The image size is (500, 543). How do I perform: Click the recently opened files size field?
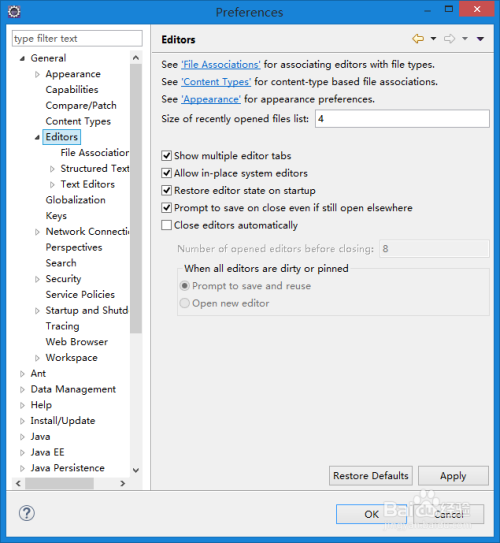coord(402,119)
